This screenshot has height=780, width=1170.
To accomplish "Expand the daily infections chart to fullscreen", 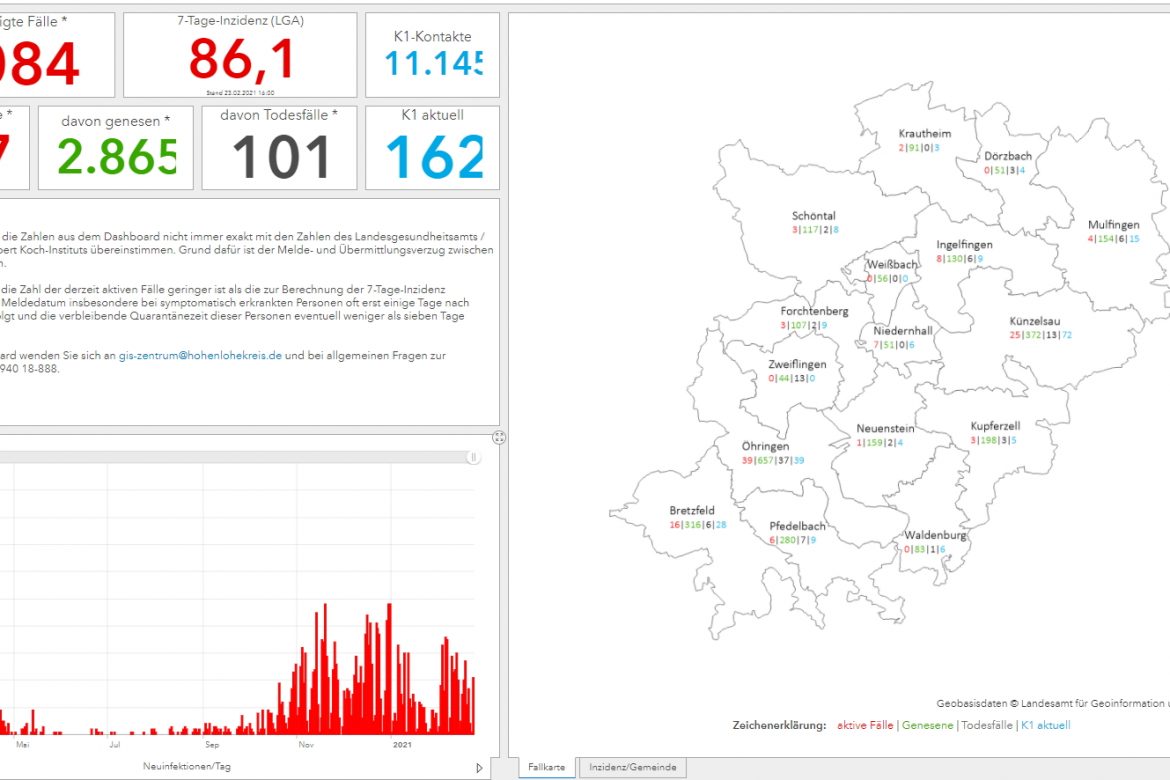I will coord(499,437).
